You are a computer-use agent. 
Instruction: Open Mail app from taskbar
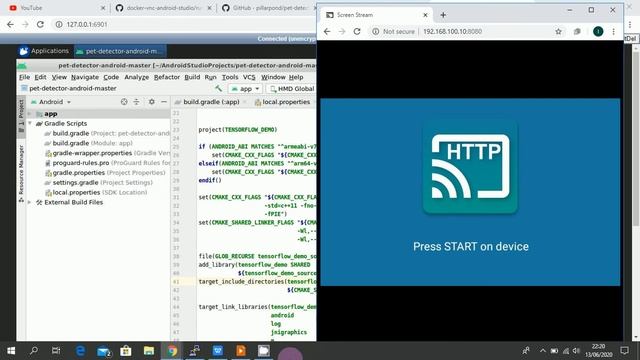(x=104, y=351)
